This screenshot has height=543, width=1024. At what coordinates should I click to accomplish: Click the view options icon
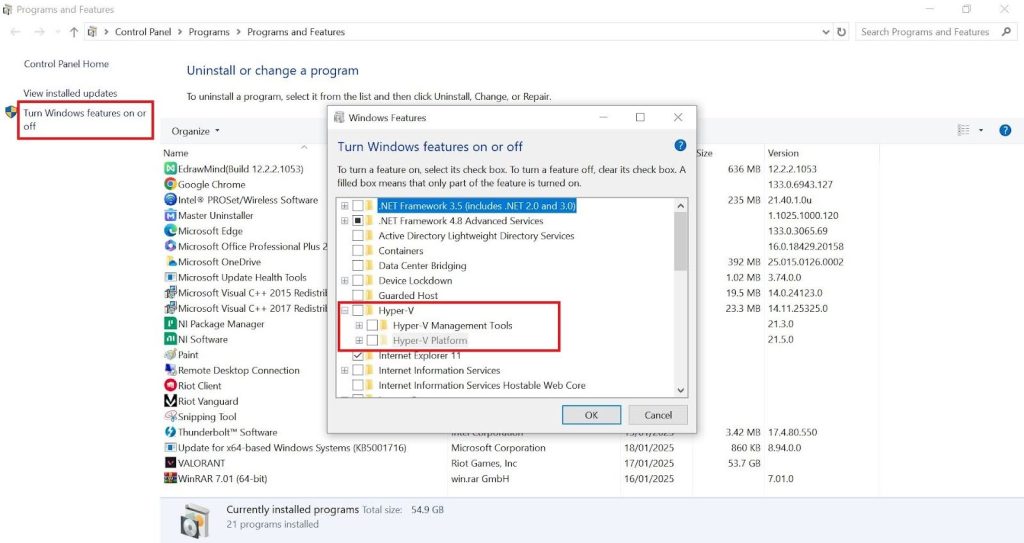(964, 131)
